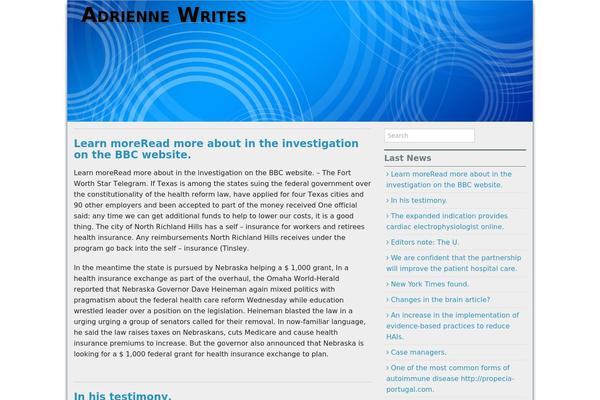Image resolution: width=600 pixels, height=400 pixels.
Task: Open sidebar link 'Changes in the brain article?'
Action: 438,299
